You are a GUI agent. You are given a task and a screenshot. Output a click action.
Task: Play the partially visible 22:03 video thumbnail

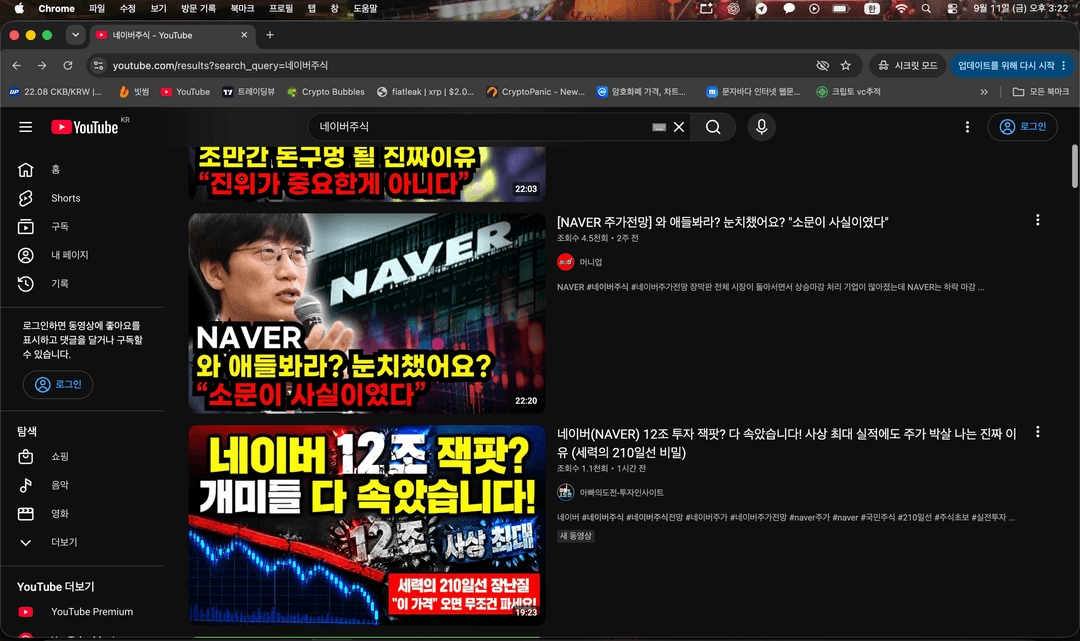(367, 174)
